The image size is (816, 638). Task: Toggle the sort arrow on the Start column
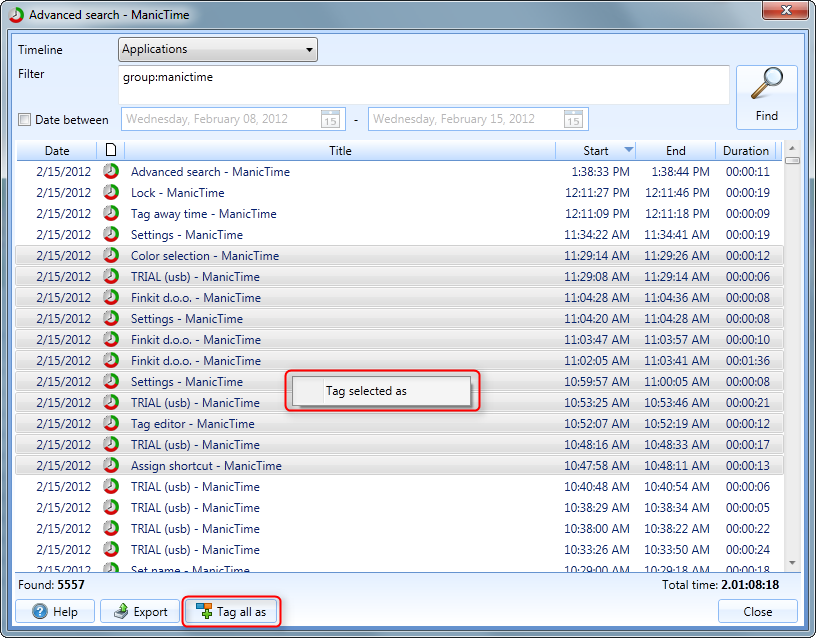click(629, 150)
